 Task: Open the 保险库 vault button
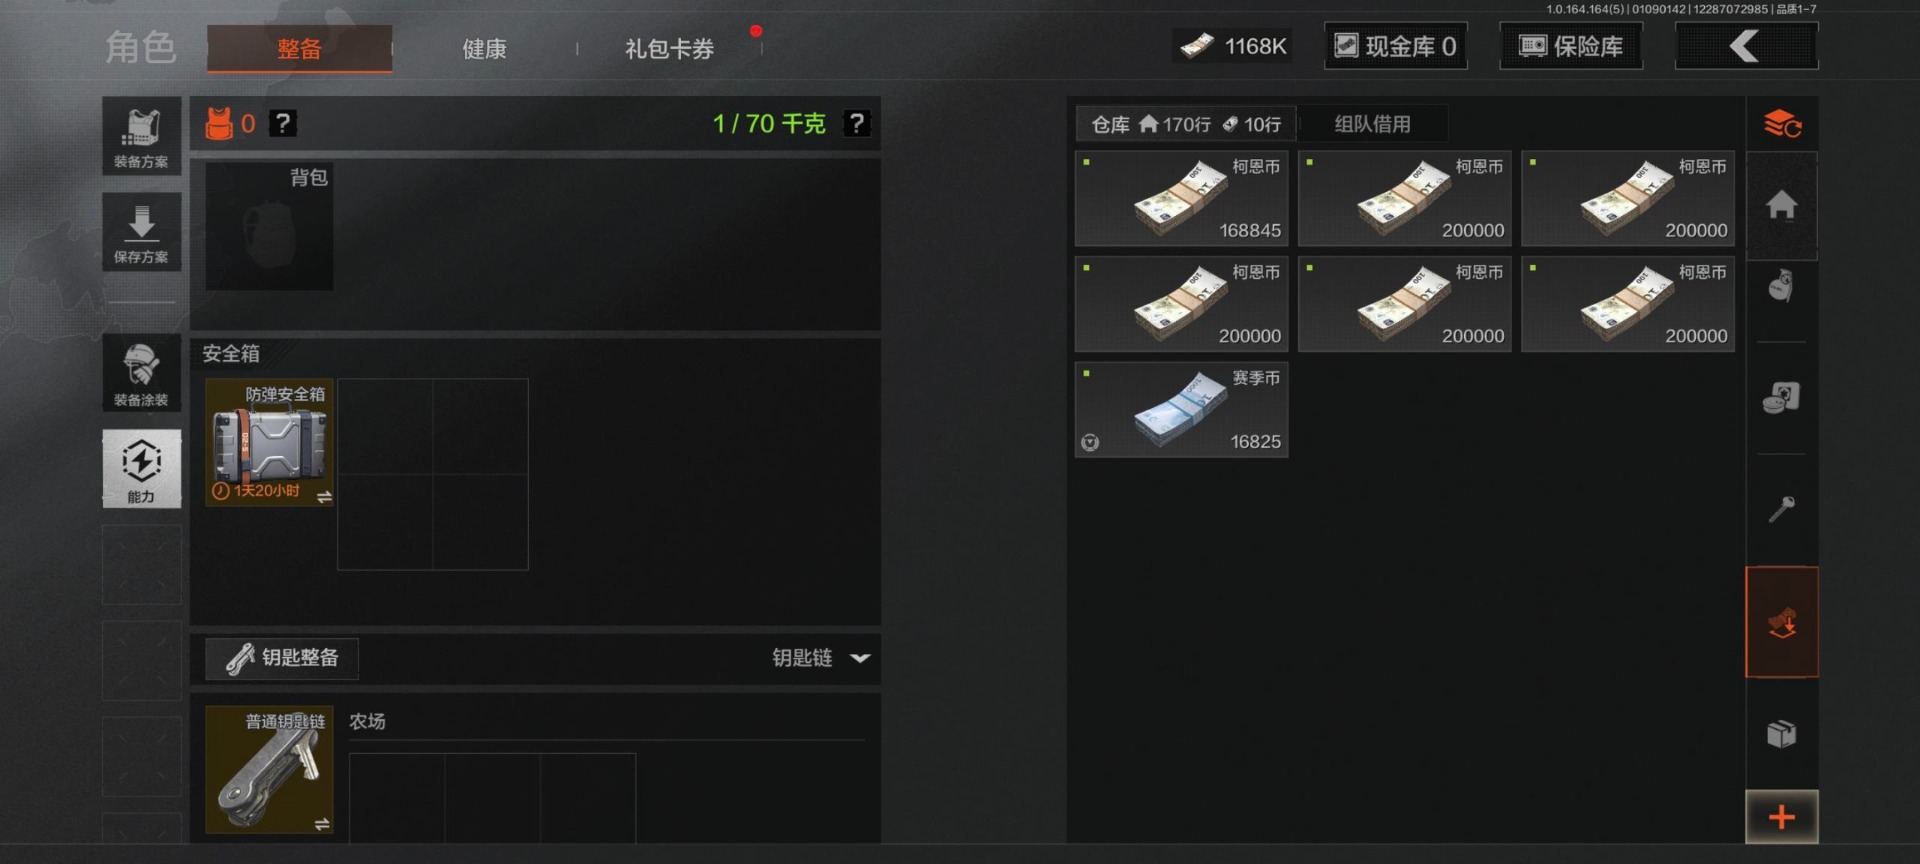[x=1571, y=46]
